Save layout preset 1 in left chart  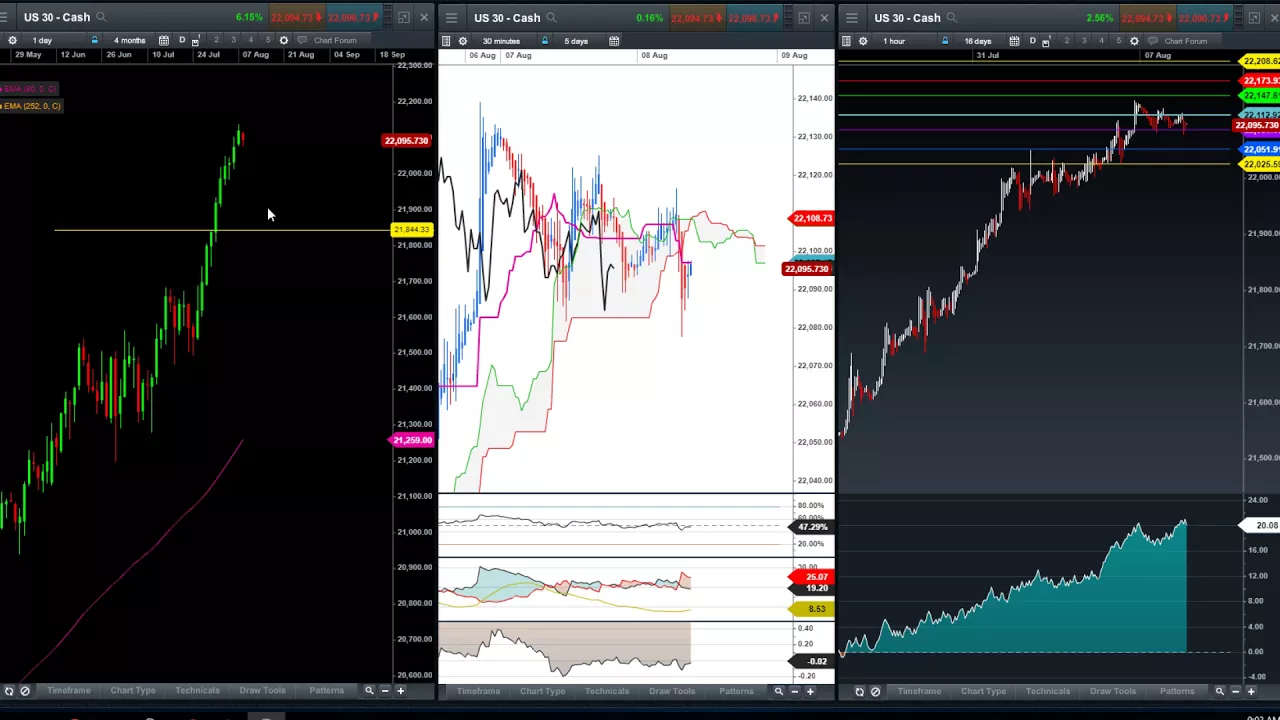(x=196, y=40)
